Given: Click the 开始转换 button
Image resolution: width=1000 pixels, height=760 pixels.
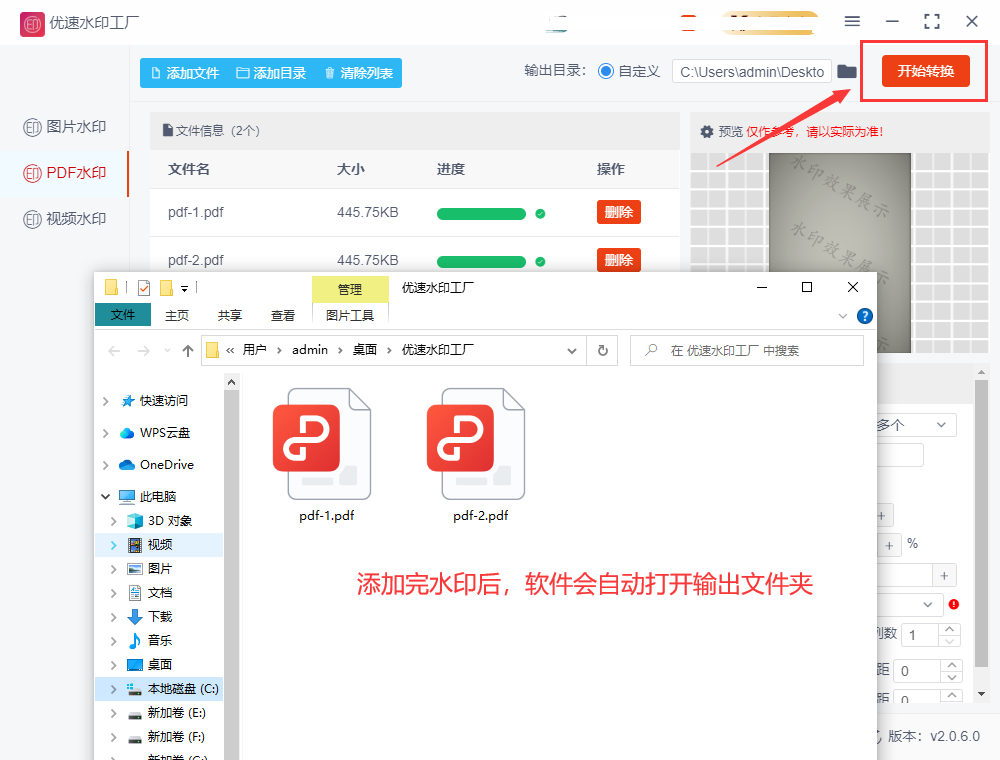Looking at the screenshot, I should tap(925, 71).
